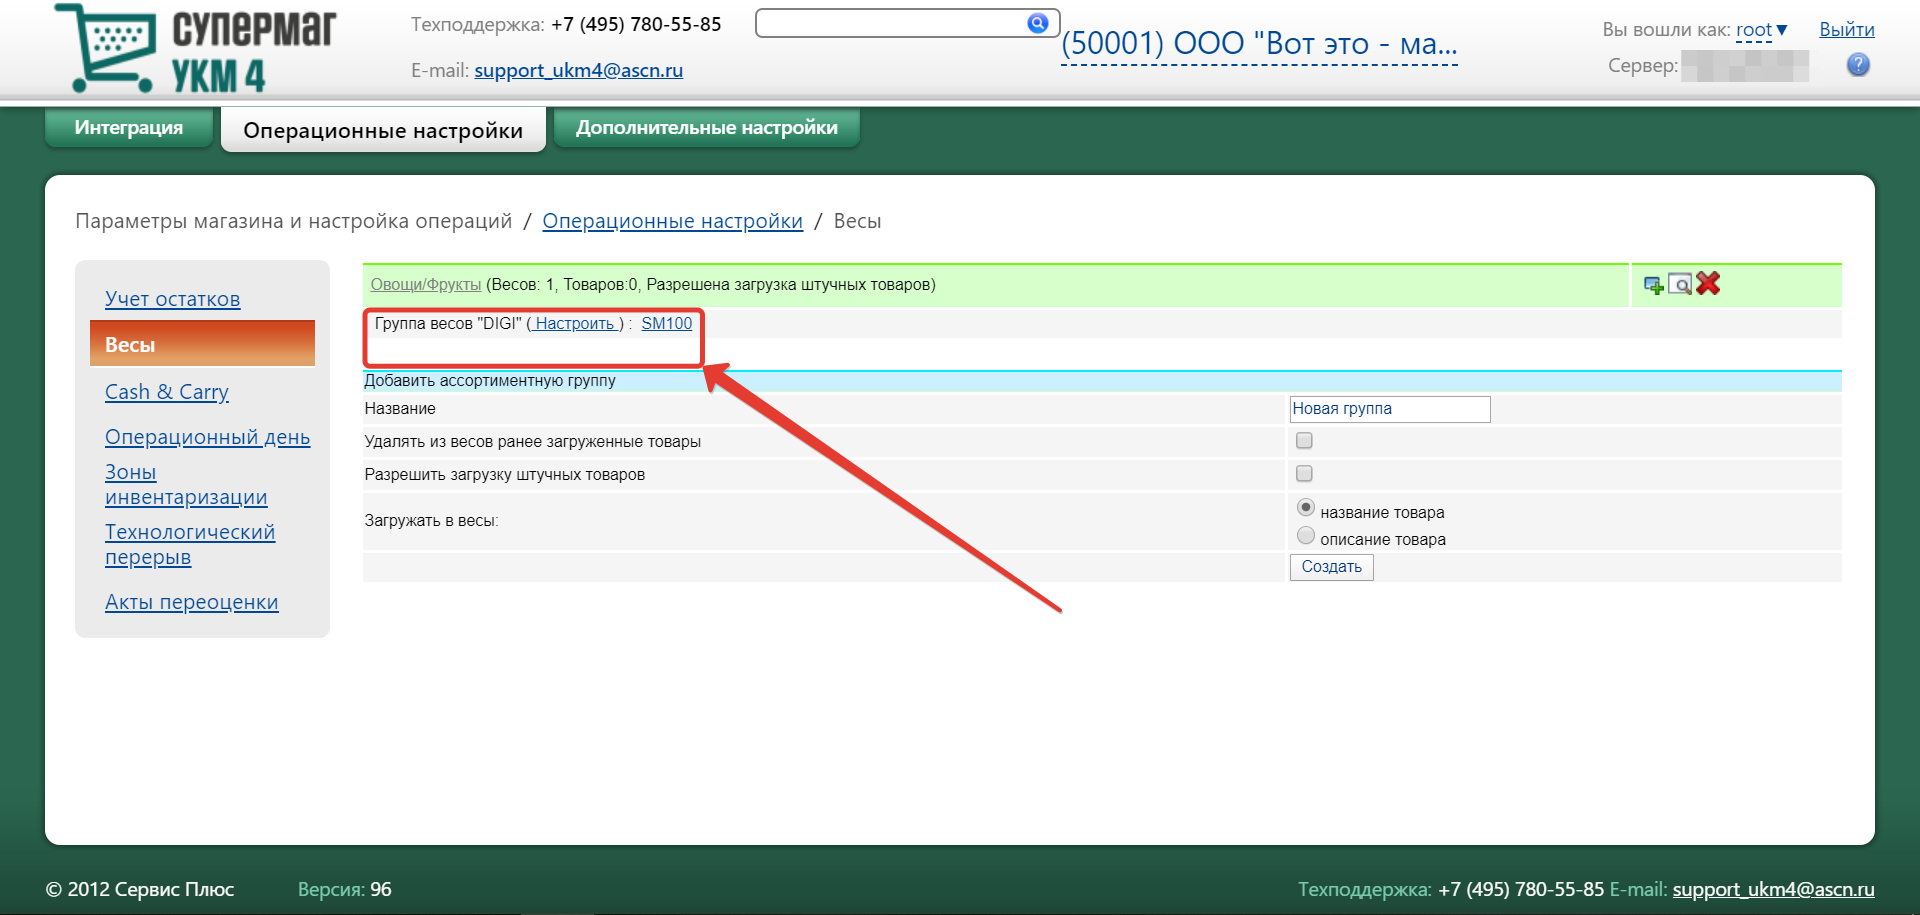Click the add icon for Овощи/Фрукты group
The image size is (1920, 915).
[x=1654, y=285]
